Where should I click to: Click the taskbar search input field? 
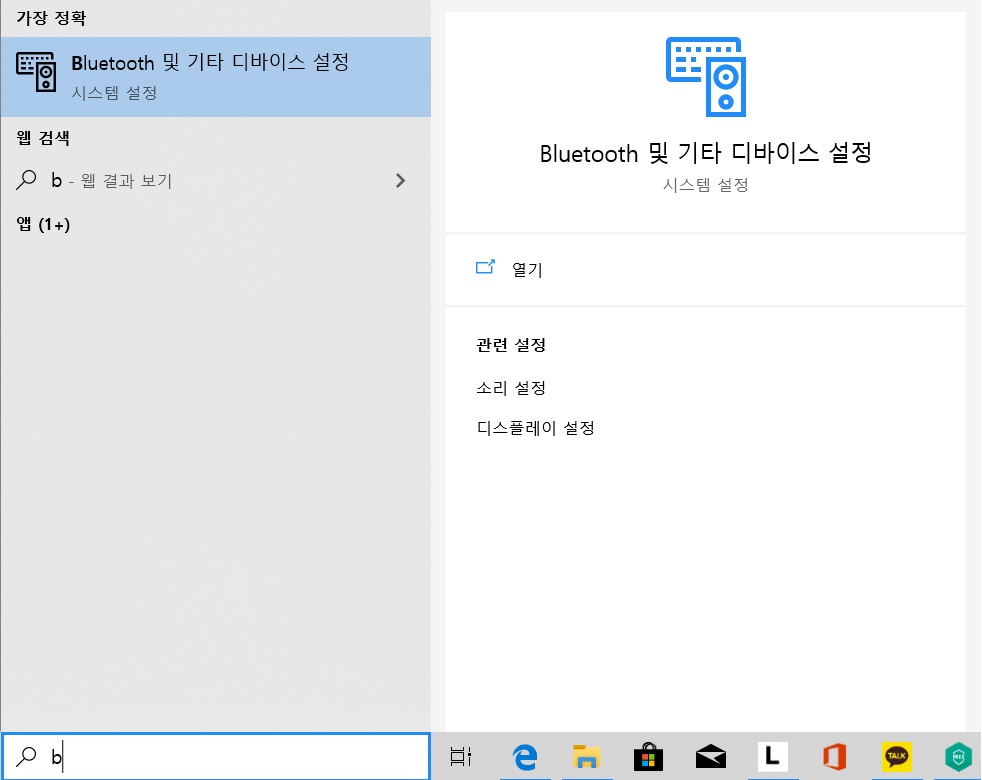(x=215, y=756)
